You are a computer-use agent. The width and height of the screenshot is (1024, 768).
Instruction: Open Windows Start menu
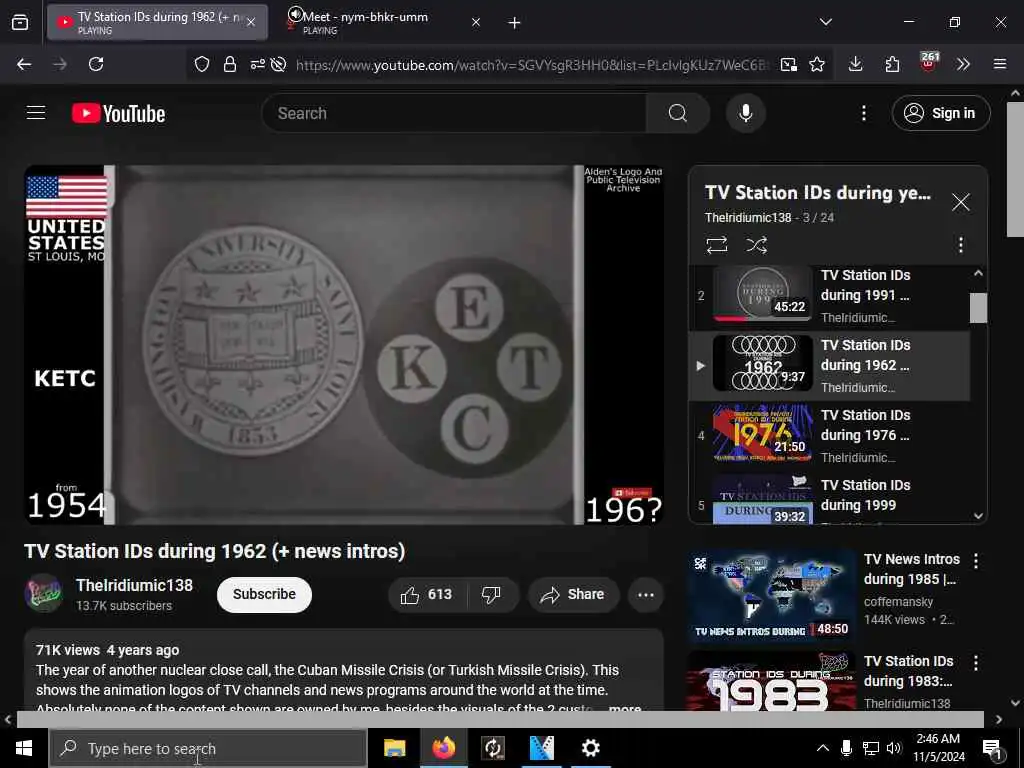24,748
